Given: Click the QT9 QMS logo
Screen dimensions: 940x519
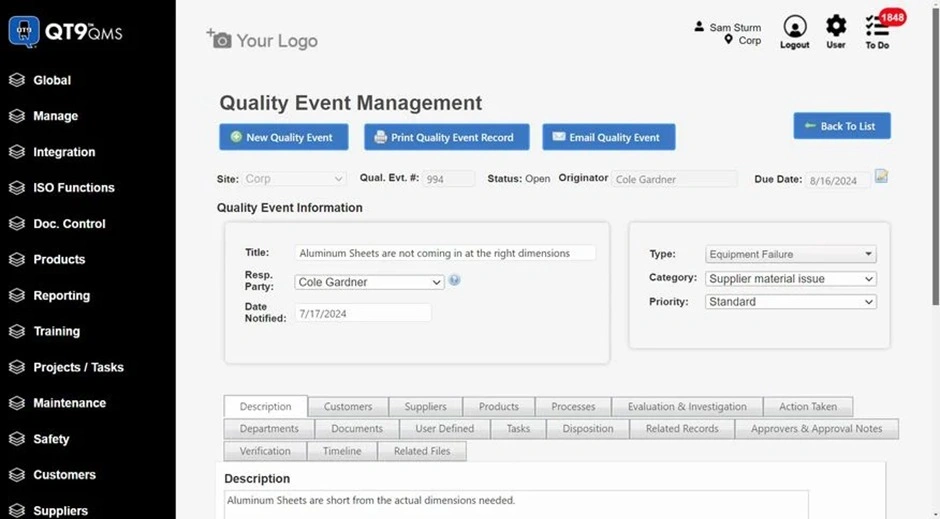Looking at the screenshot, I should click(66, 32).
